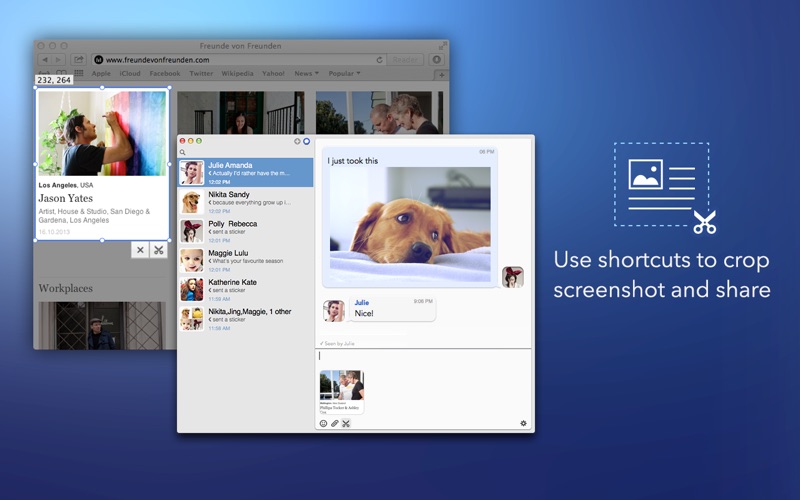Image resolution: width=800 pixels, height=500 pixels.
Task: Cancel the crop selection with X button
Action: tap(140, 250)
